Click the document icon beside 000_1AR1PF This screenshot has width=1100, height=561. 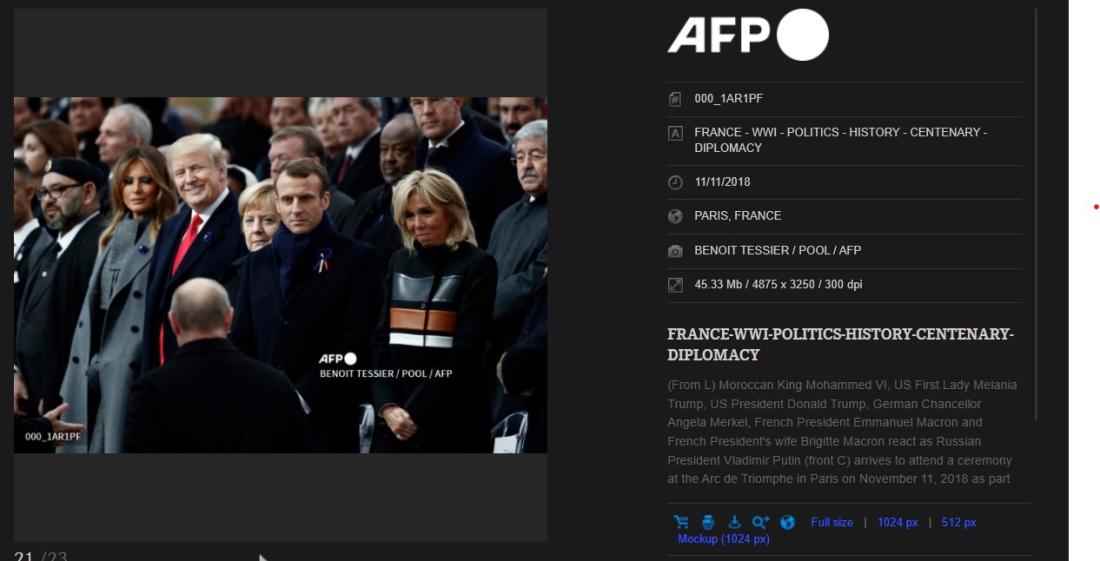[675, 99]
